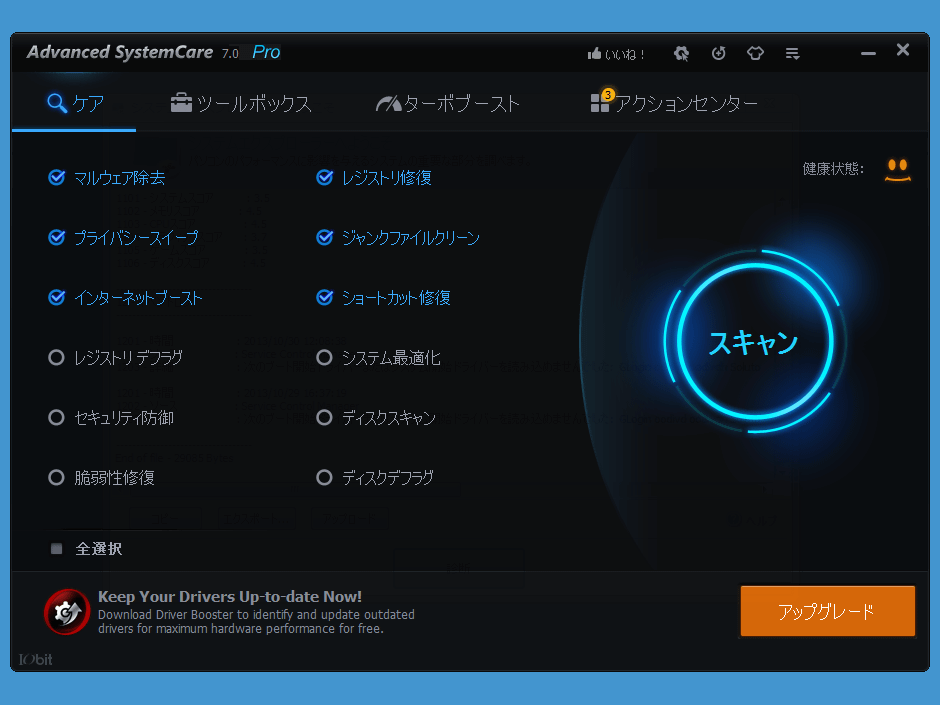Open the more options menu icon

coord(793,54)
